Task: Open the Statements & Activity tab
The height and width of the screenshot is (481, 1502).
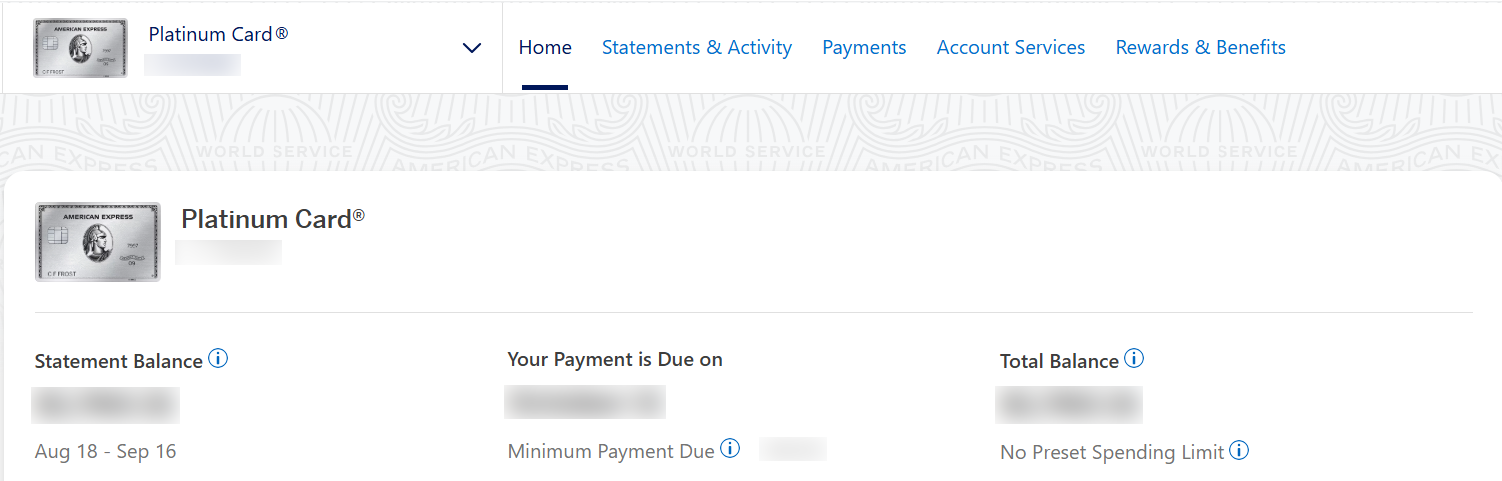Action: coord(697,48)
